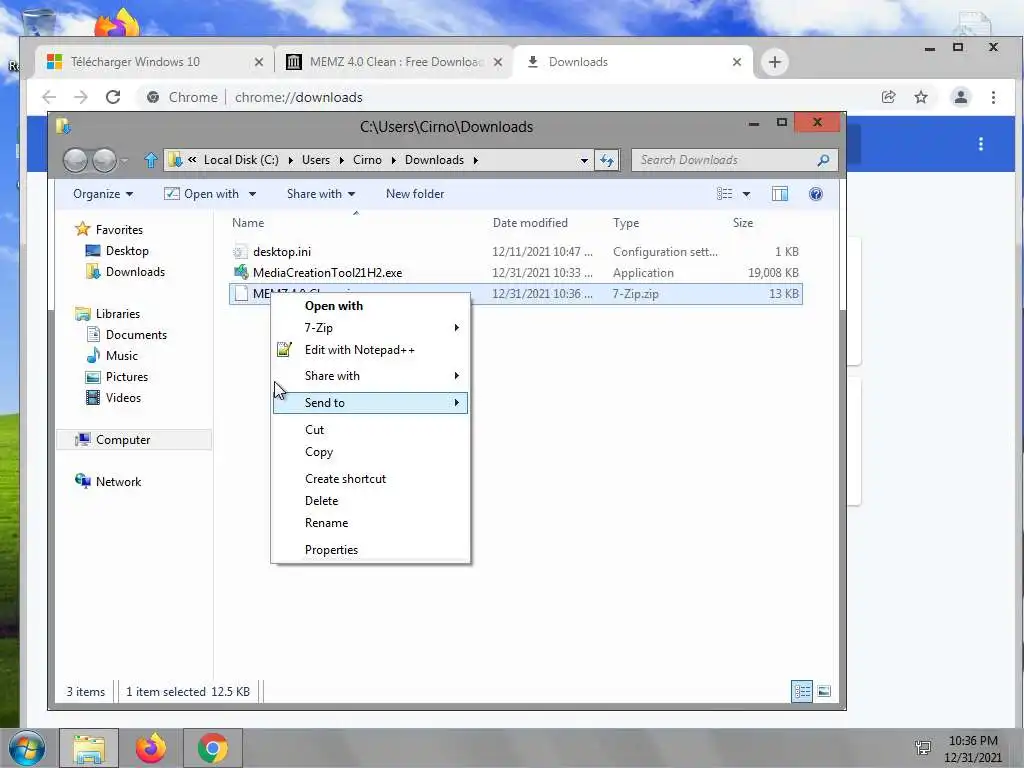This screenshot has width=1024, height=768.
Task: Click the Explorer Back navigation button
Action: pyautogui.click(x=75, y=160)
